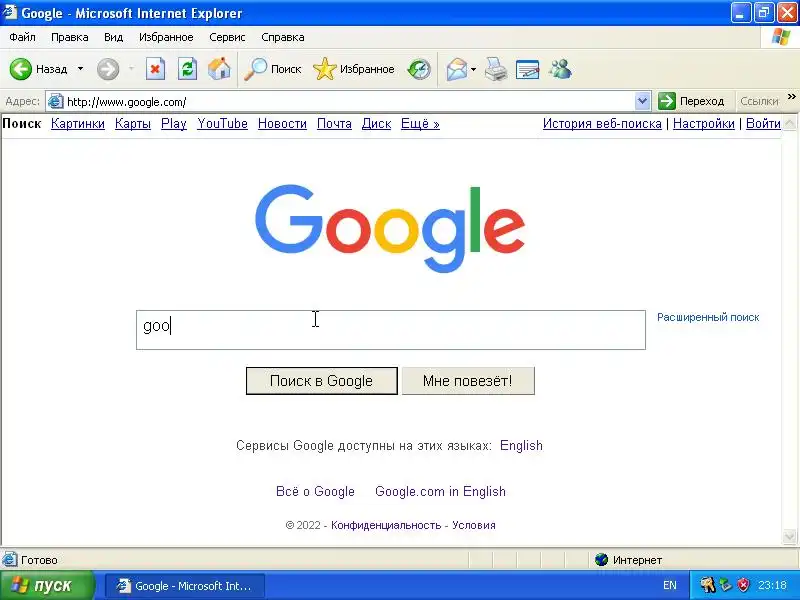The height and width of the screenshot is (600, 800).
Task: Click the 23:18 clock in tray
Action: (x=772, y=585)
